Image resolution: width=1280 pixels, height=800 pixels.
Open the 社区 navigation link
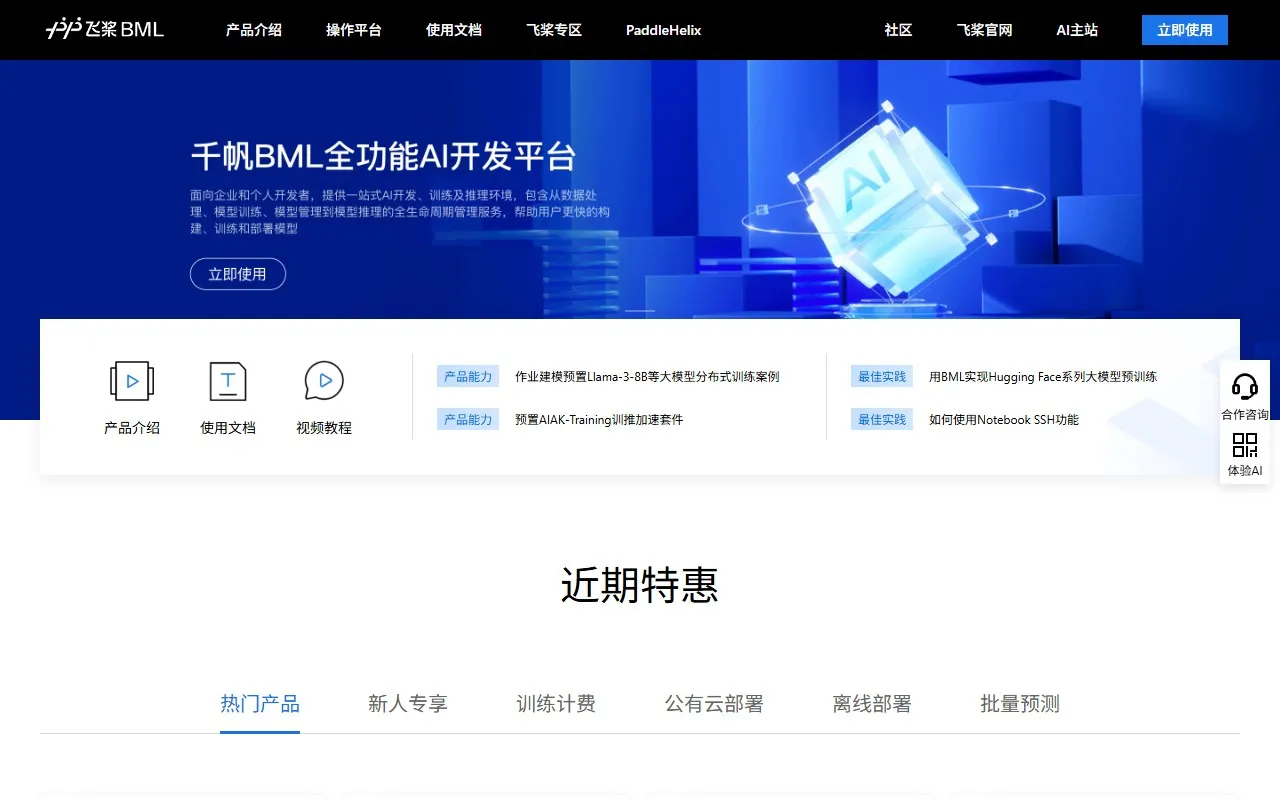(x=897, y=30)
